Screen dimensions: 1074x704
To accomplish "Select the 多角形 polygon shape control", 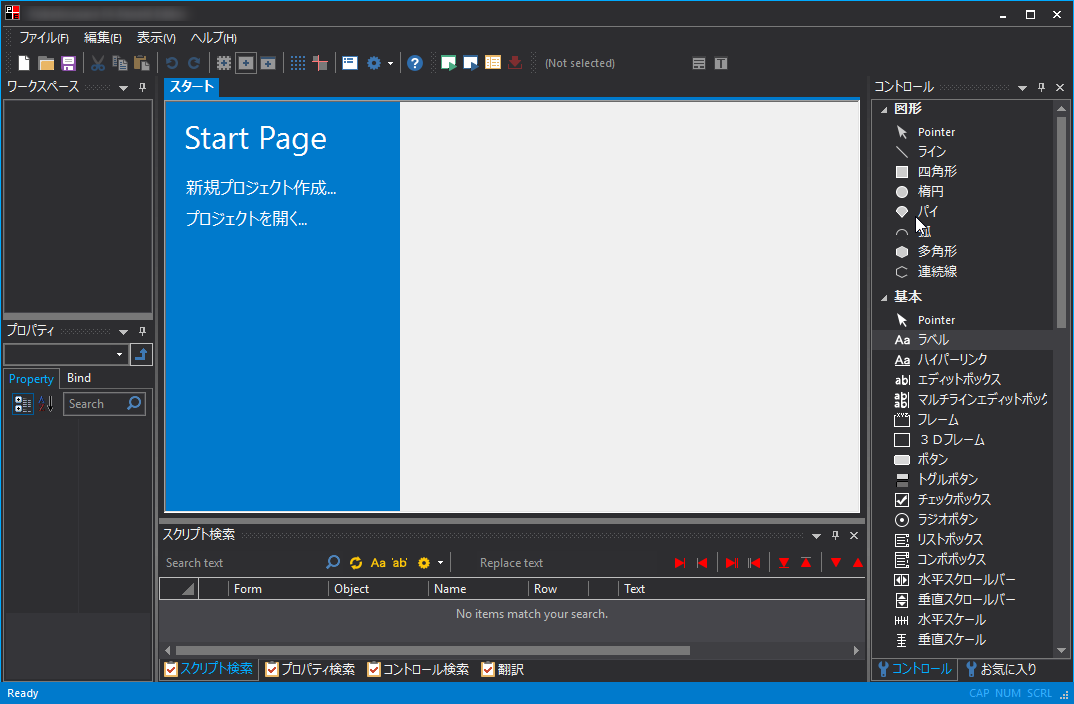I will pyautogui.click(x=937, y=251).
